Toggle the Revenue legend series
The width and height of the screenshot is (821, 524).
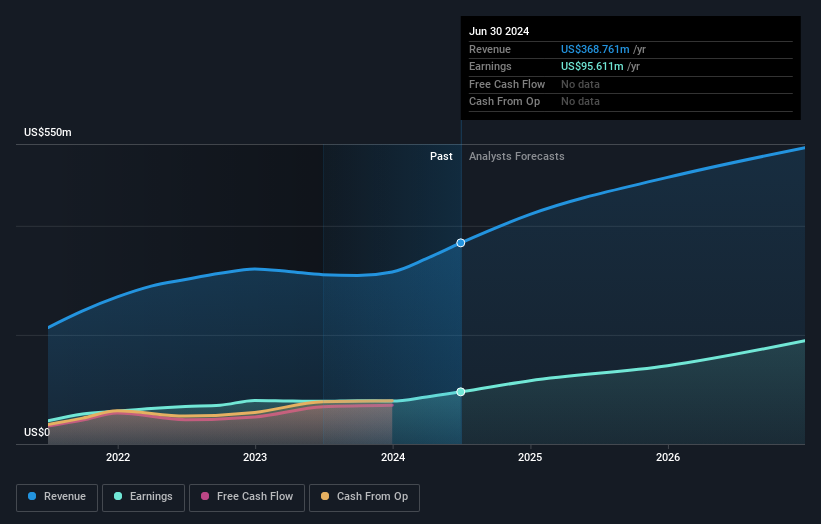coord(57,497)
